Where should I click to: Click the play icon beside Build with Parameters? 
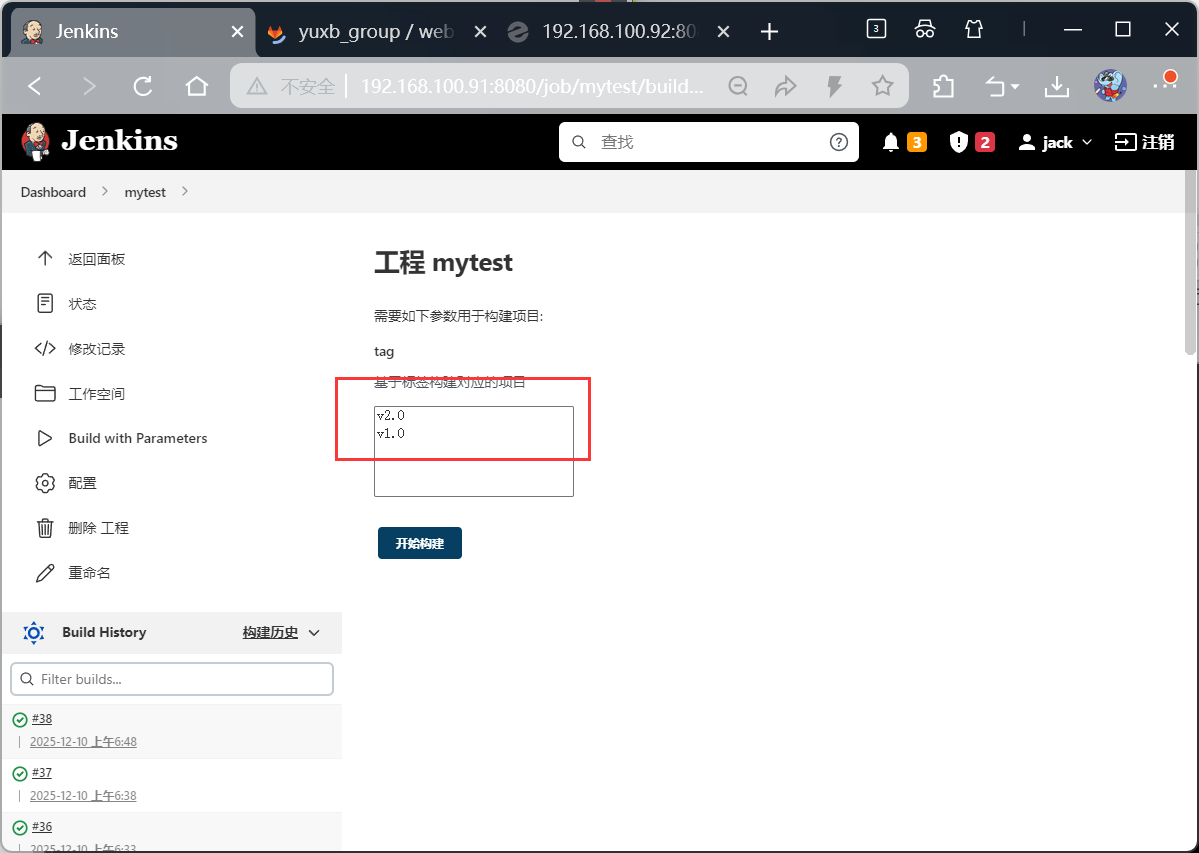coord(45,438)
